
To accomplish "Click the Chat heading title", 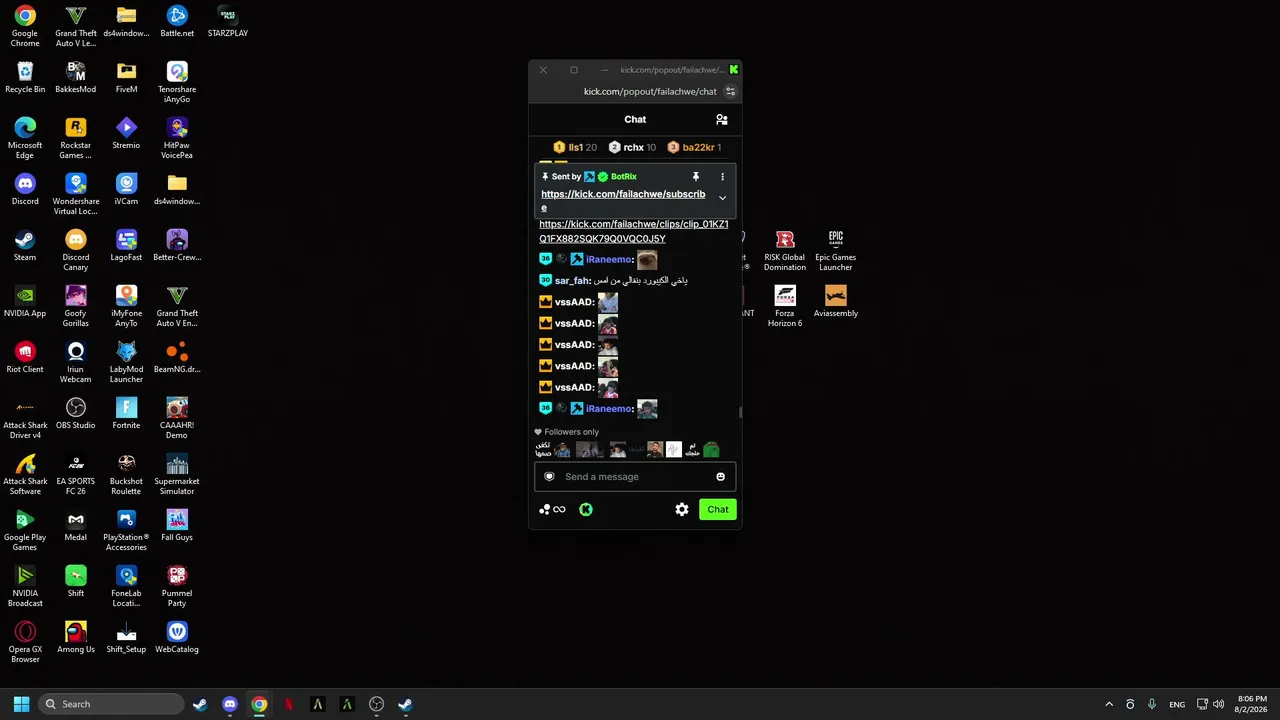I will [635, 120].
